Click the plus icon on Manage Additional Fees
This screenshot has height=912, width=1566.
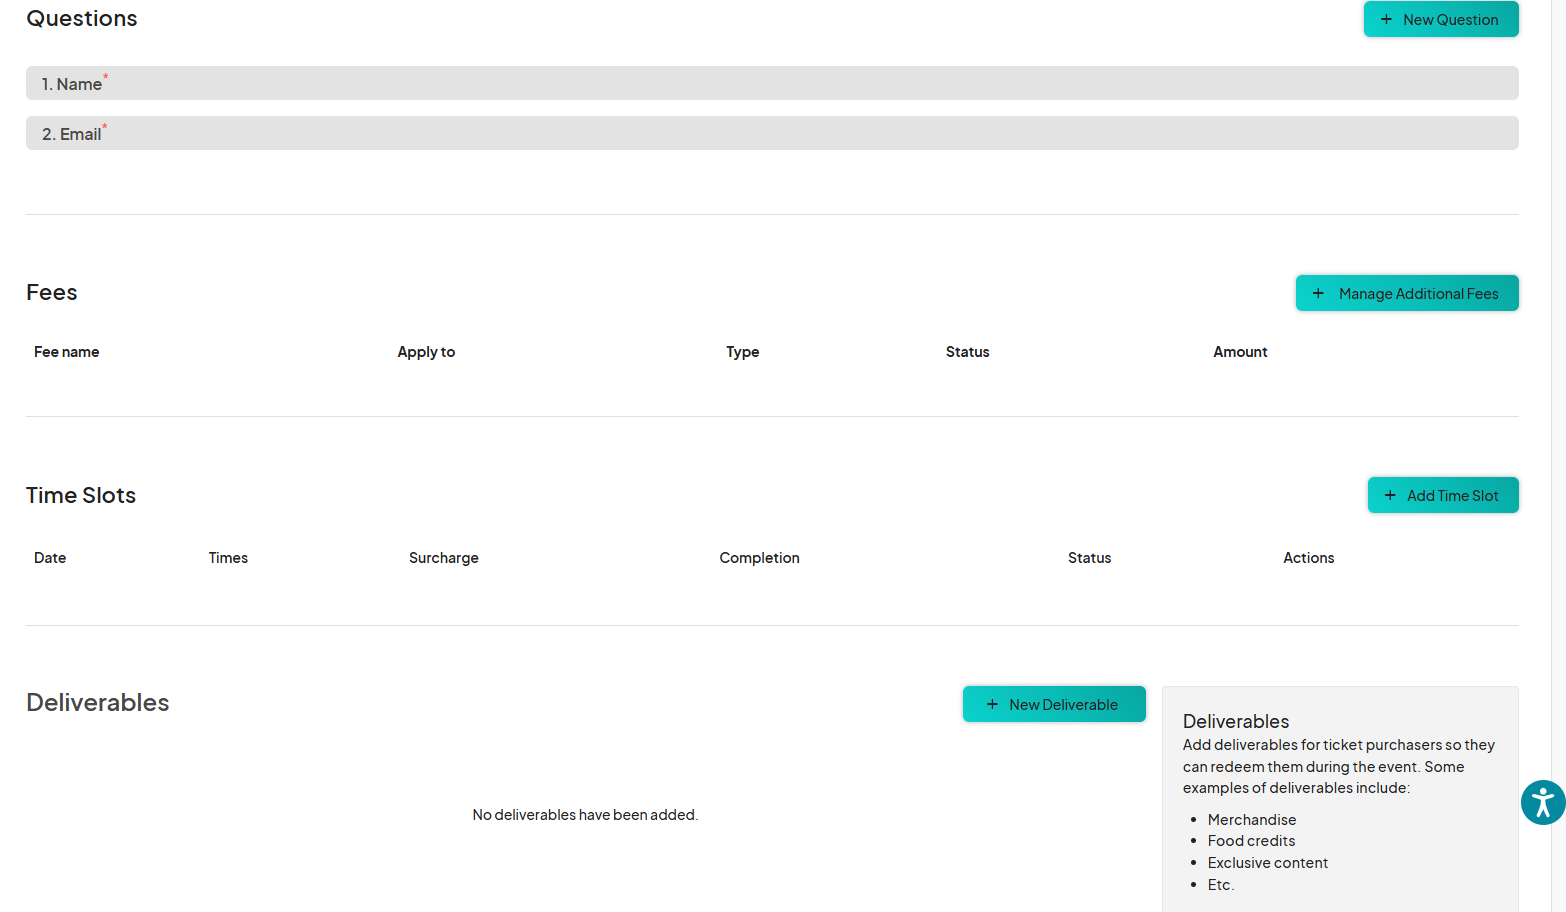pos(1318,293)
